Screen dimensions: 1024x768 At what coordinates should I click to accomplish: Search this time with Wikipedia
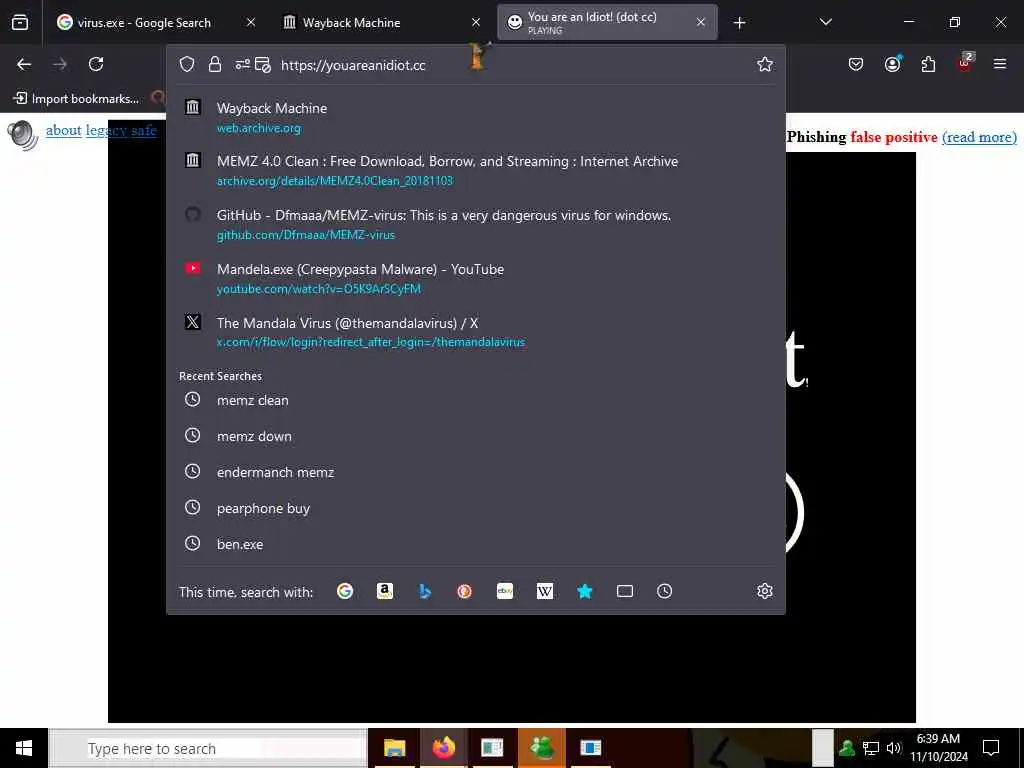545,591
